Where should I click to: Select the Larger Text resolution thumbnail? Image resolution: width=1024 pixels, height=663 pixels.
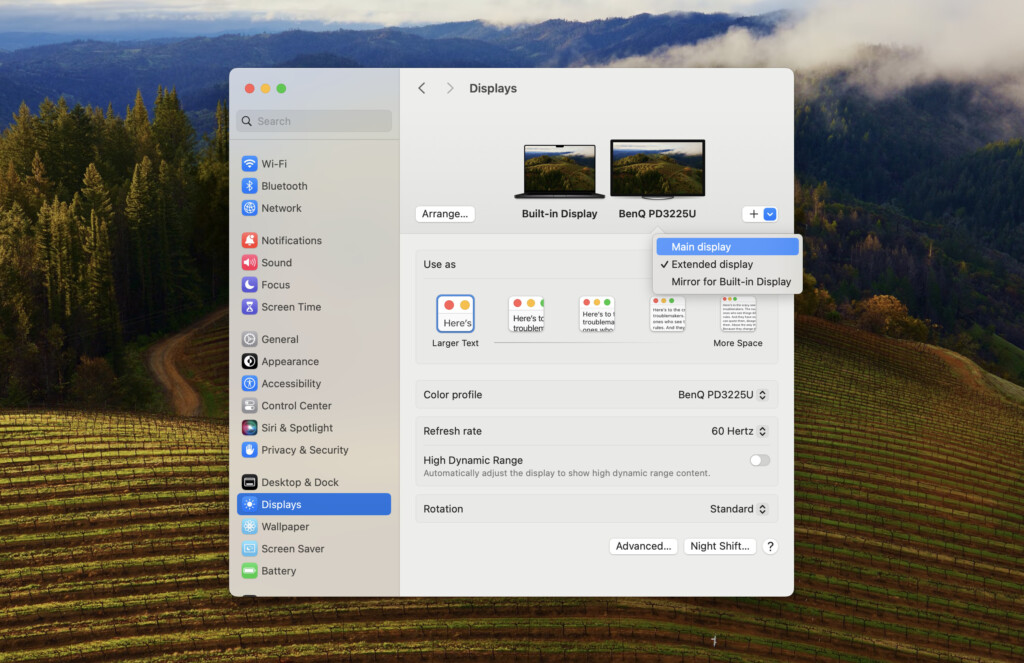point(455,314)
